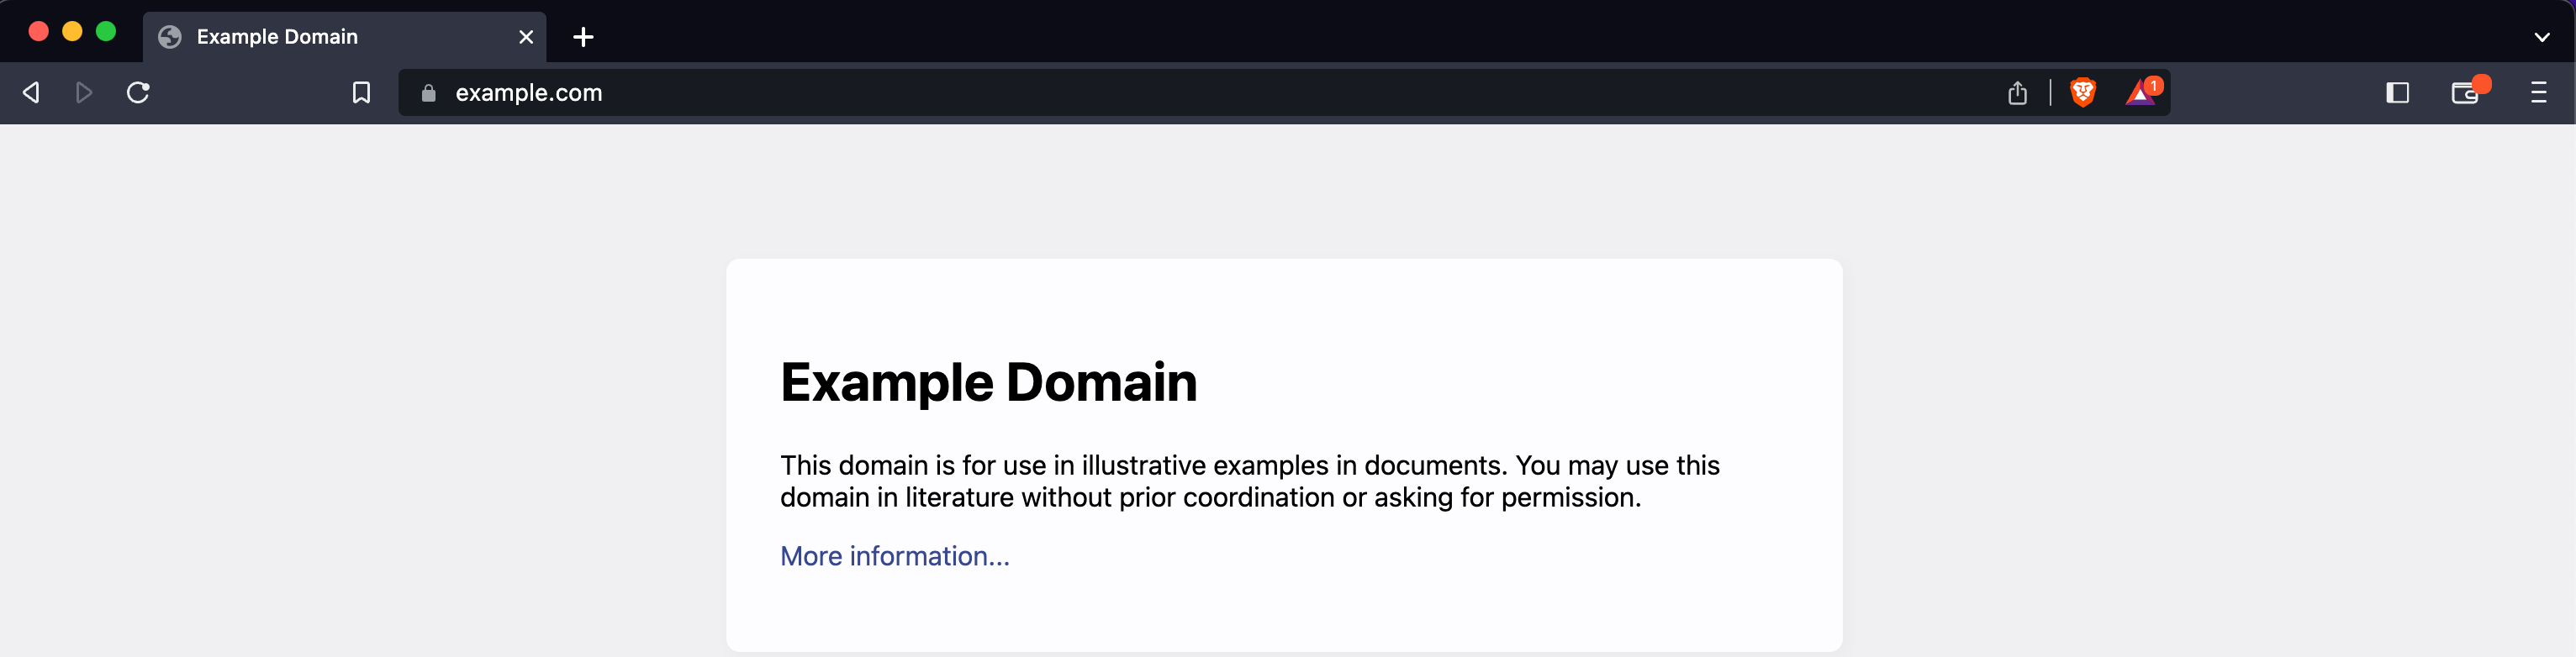Click the share icon in the toolbar
2576x657 pixels.
pos(2017,92)
